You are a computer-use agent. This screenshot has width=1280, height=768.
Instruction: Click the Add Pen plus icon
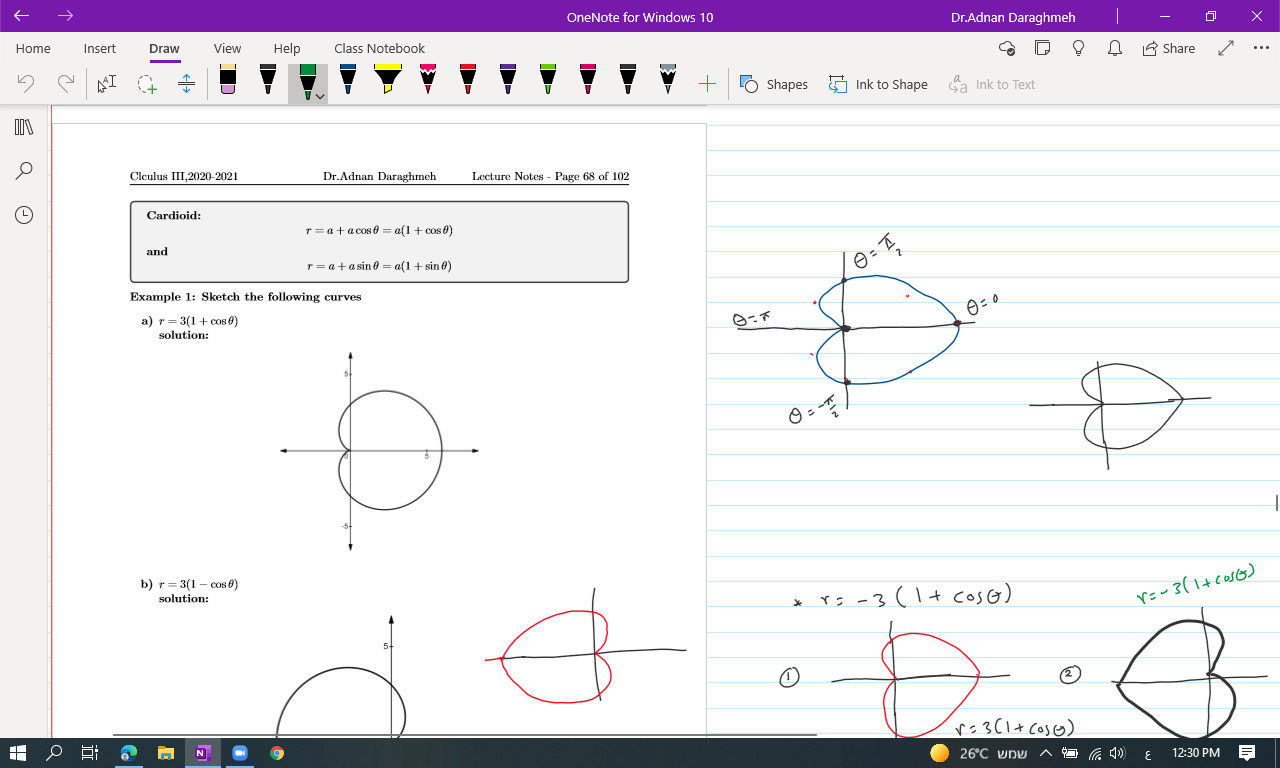click(707, 84)
